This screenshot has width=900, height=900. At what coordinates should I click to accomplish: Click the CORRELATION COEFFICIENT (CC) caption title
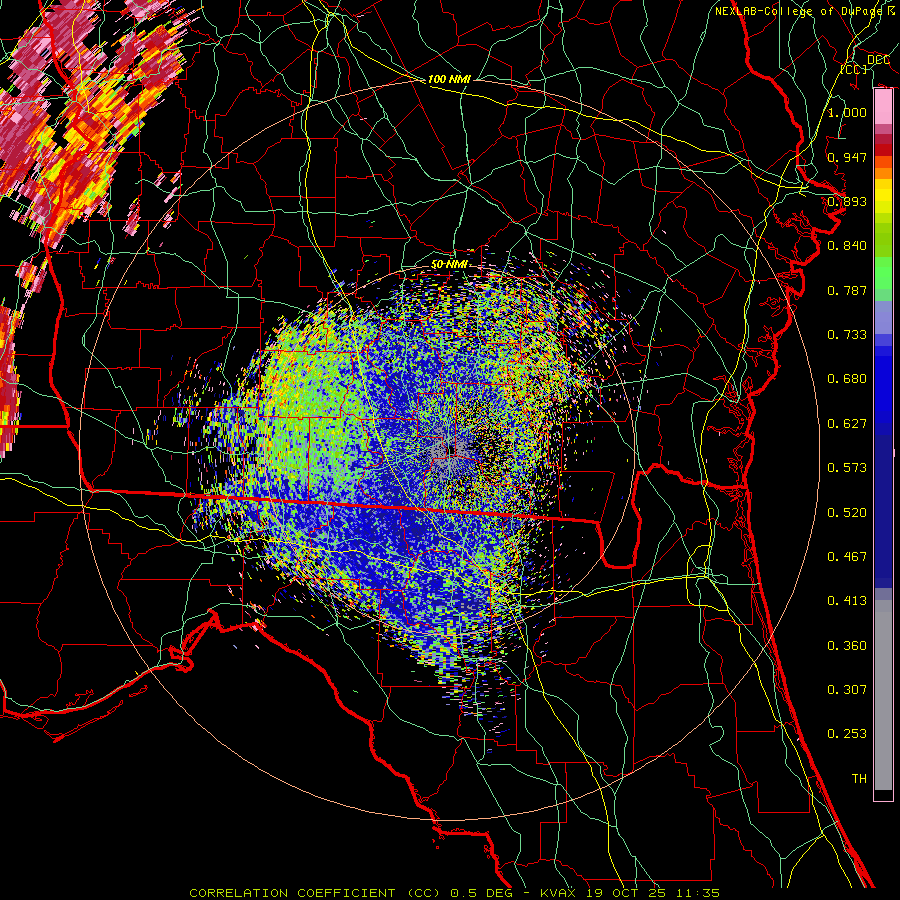315,893
